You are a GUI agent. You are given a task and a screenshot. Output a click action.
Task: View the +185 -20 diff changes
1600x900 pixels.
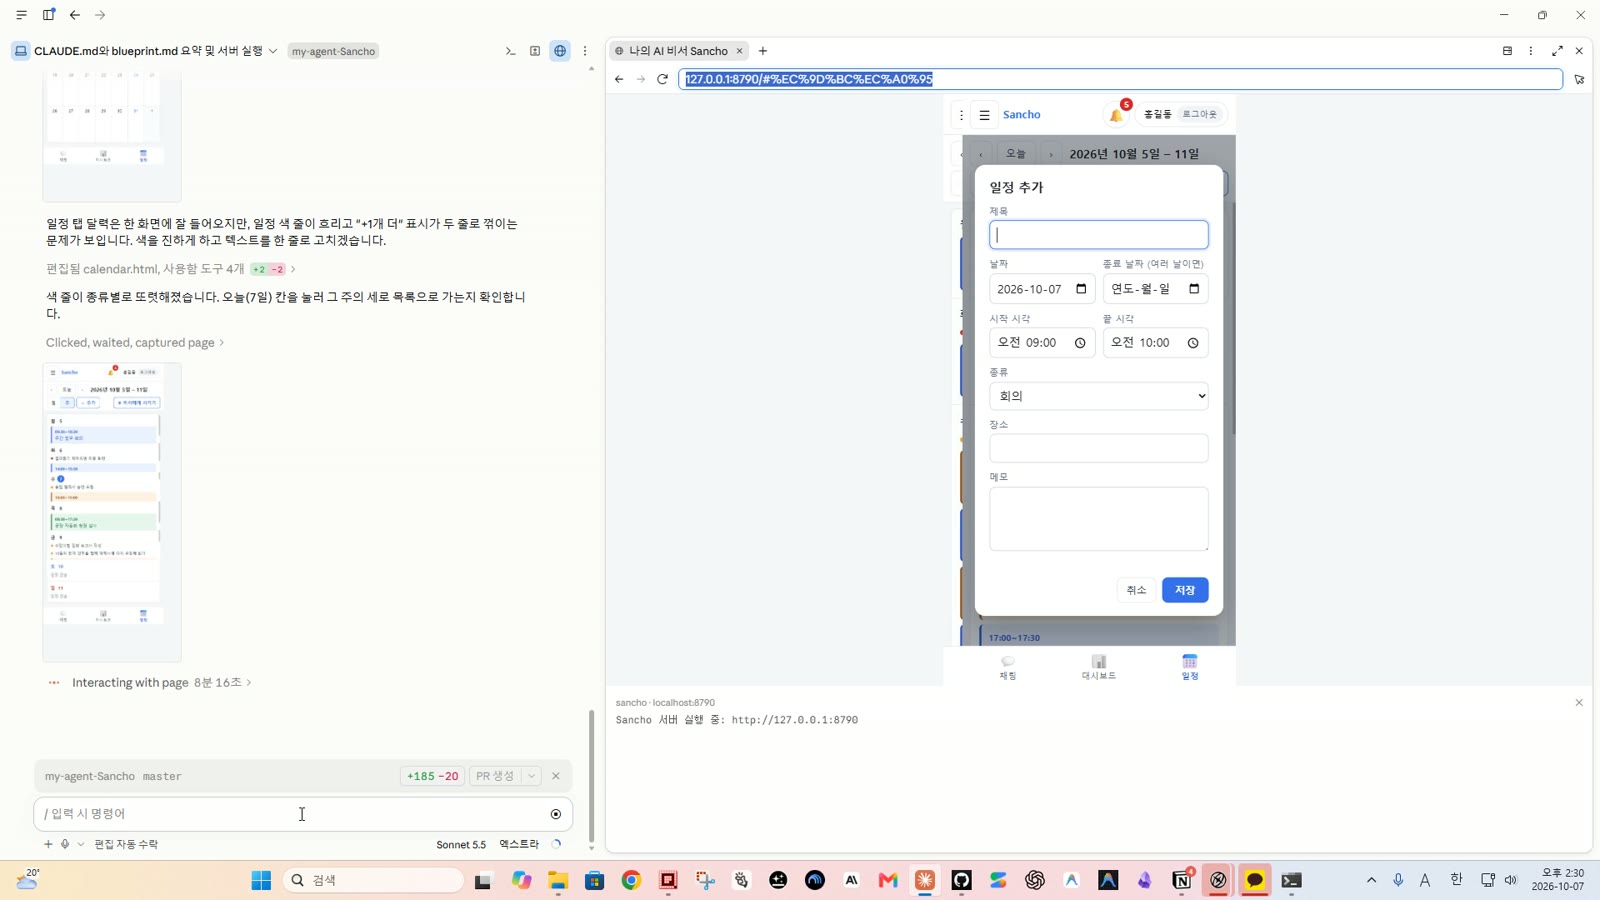(x=432, y=776)
